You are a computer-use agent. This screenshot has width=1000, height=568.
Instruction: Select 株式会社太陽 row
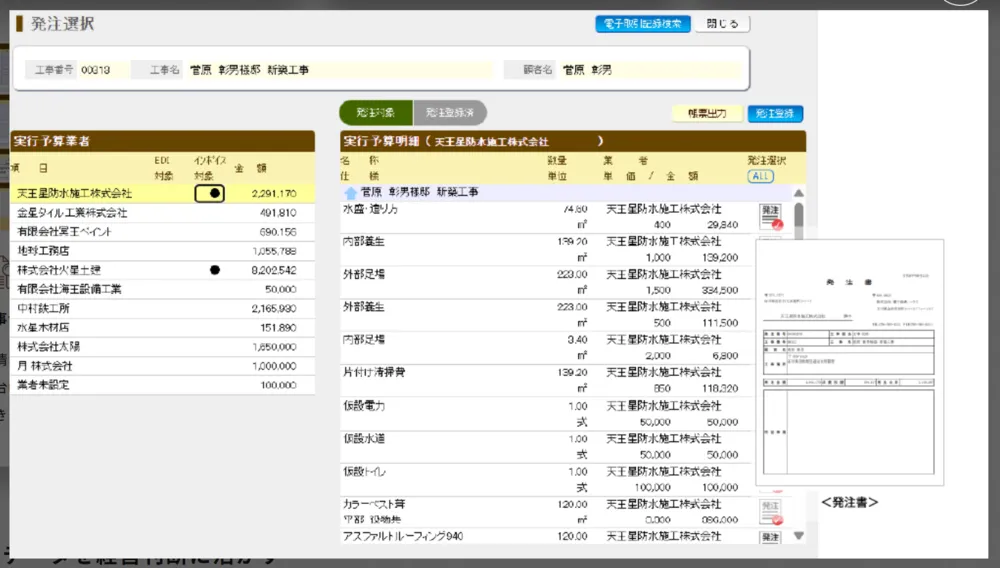163,347
